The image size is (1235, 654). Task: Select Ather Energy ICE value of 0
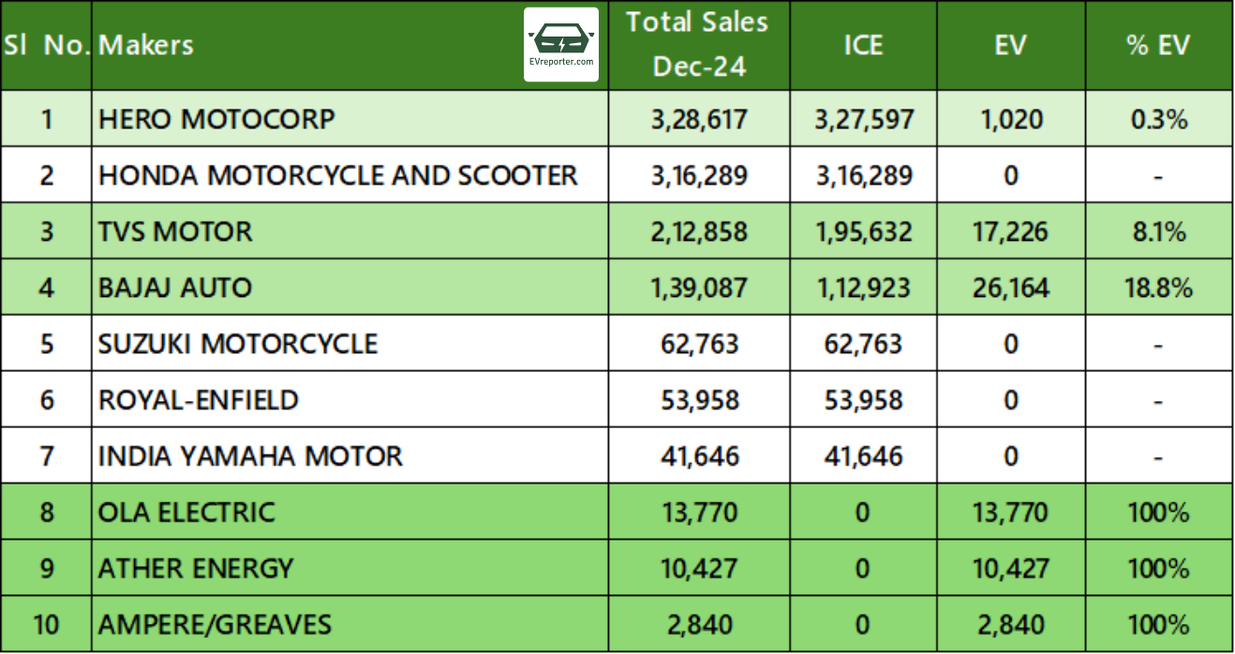pos(863,568)
